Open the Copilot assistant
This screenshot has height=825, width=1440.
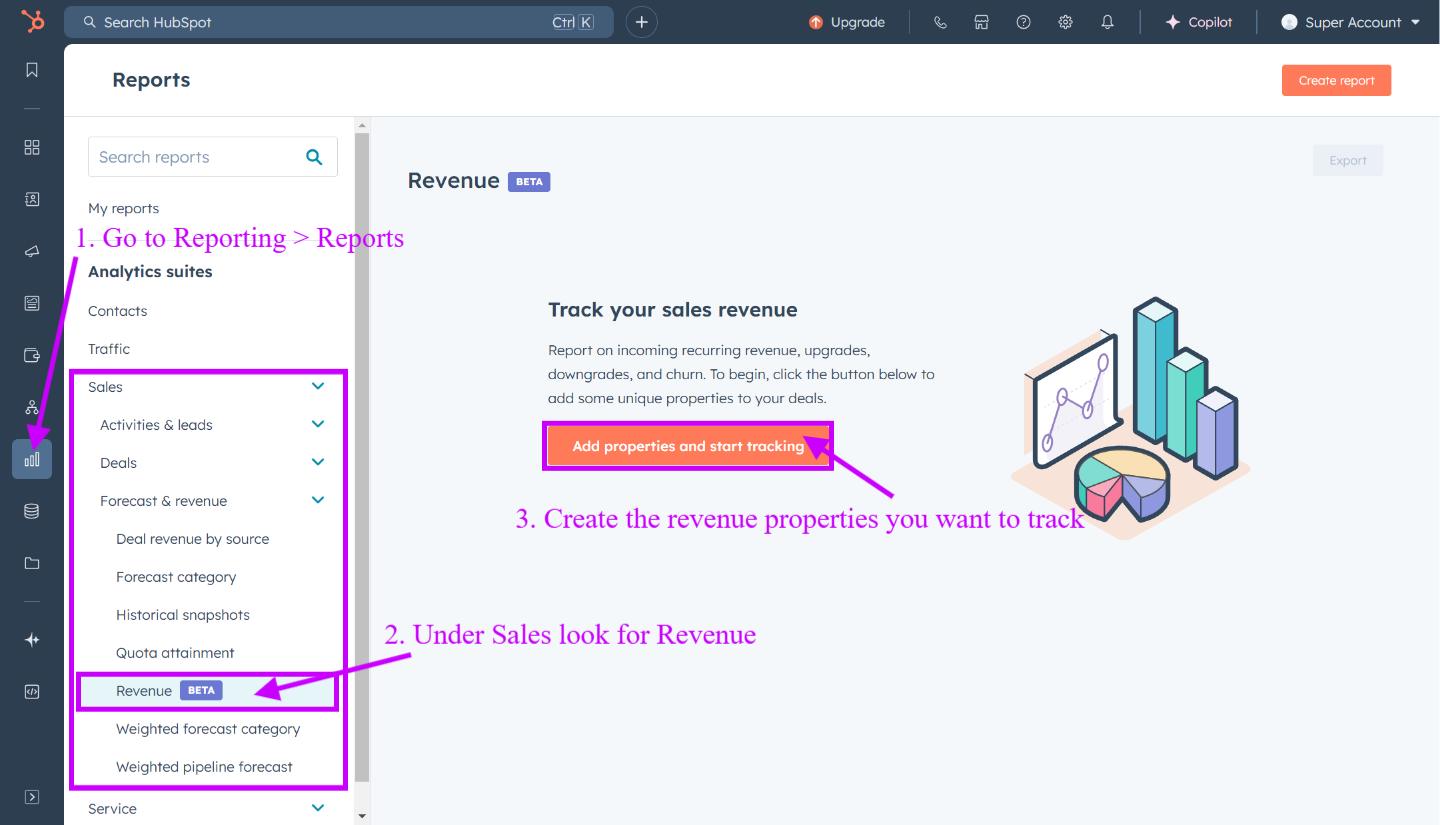pyautogui.click(x=1198, y=22)
